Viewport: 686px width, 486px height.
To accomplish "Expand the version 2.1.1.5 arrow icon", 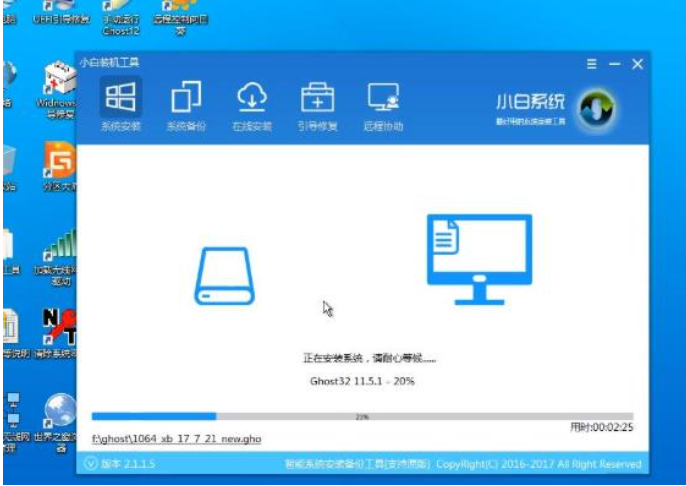I will coord(91,464).
